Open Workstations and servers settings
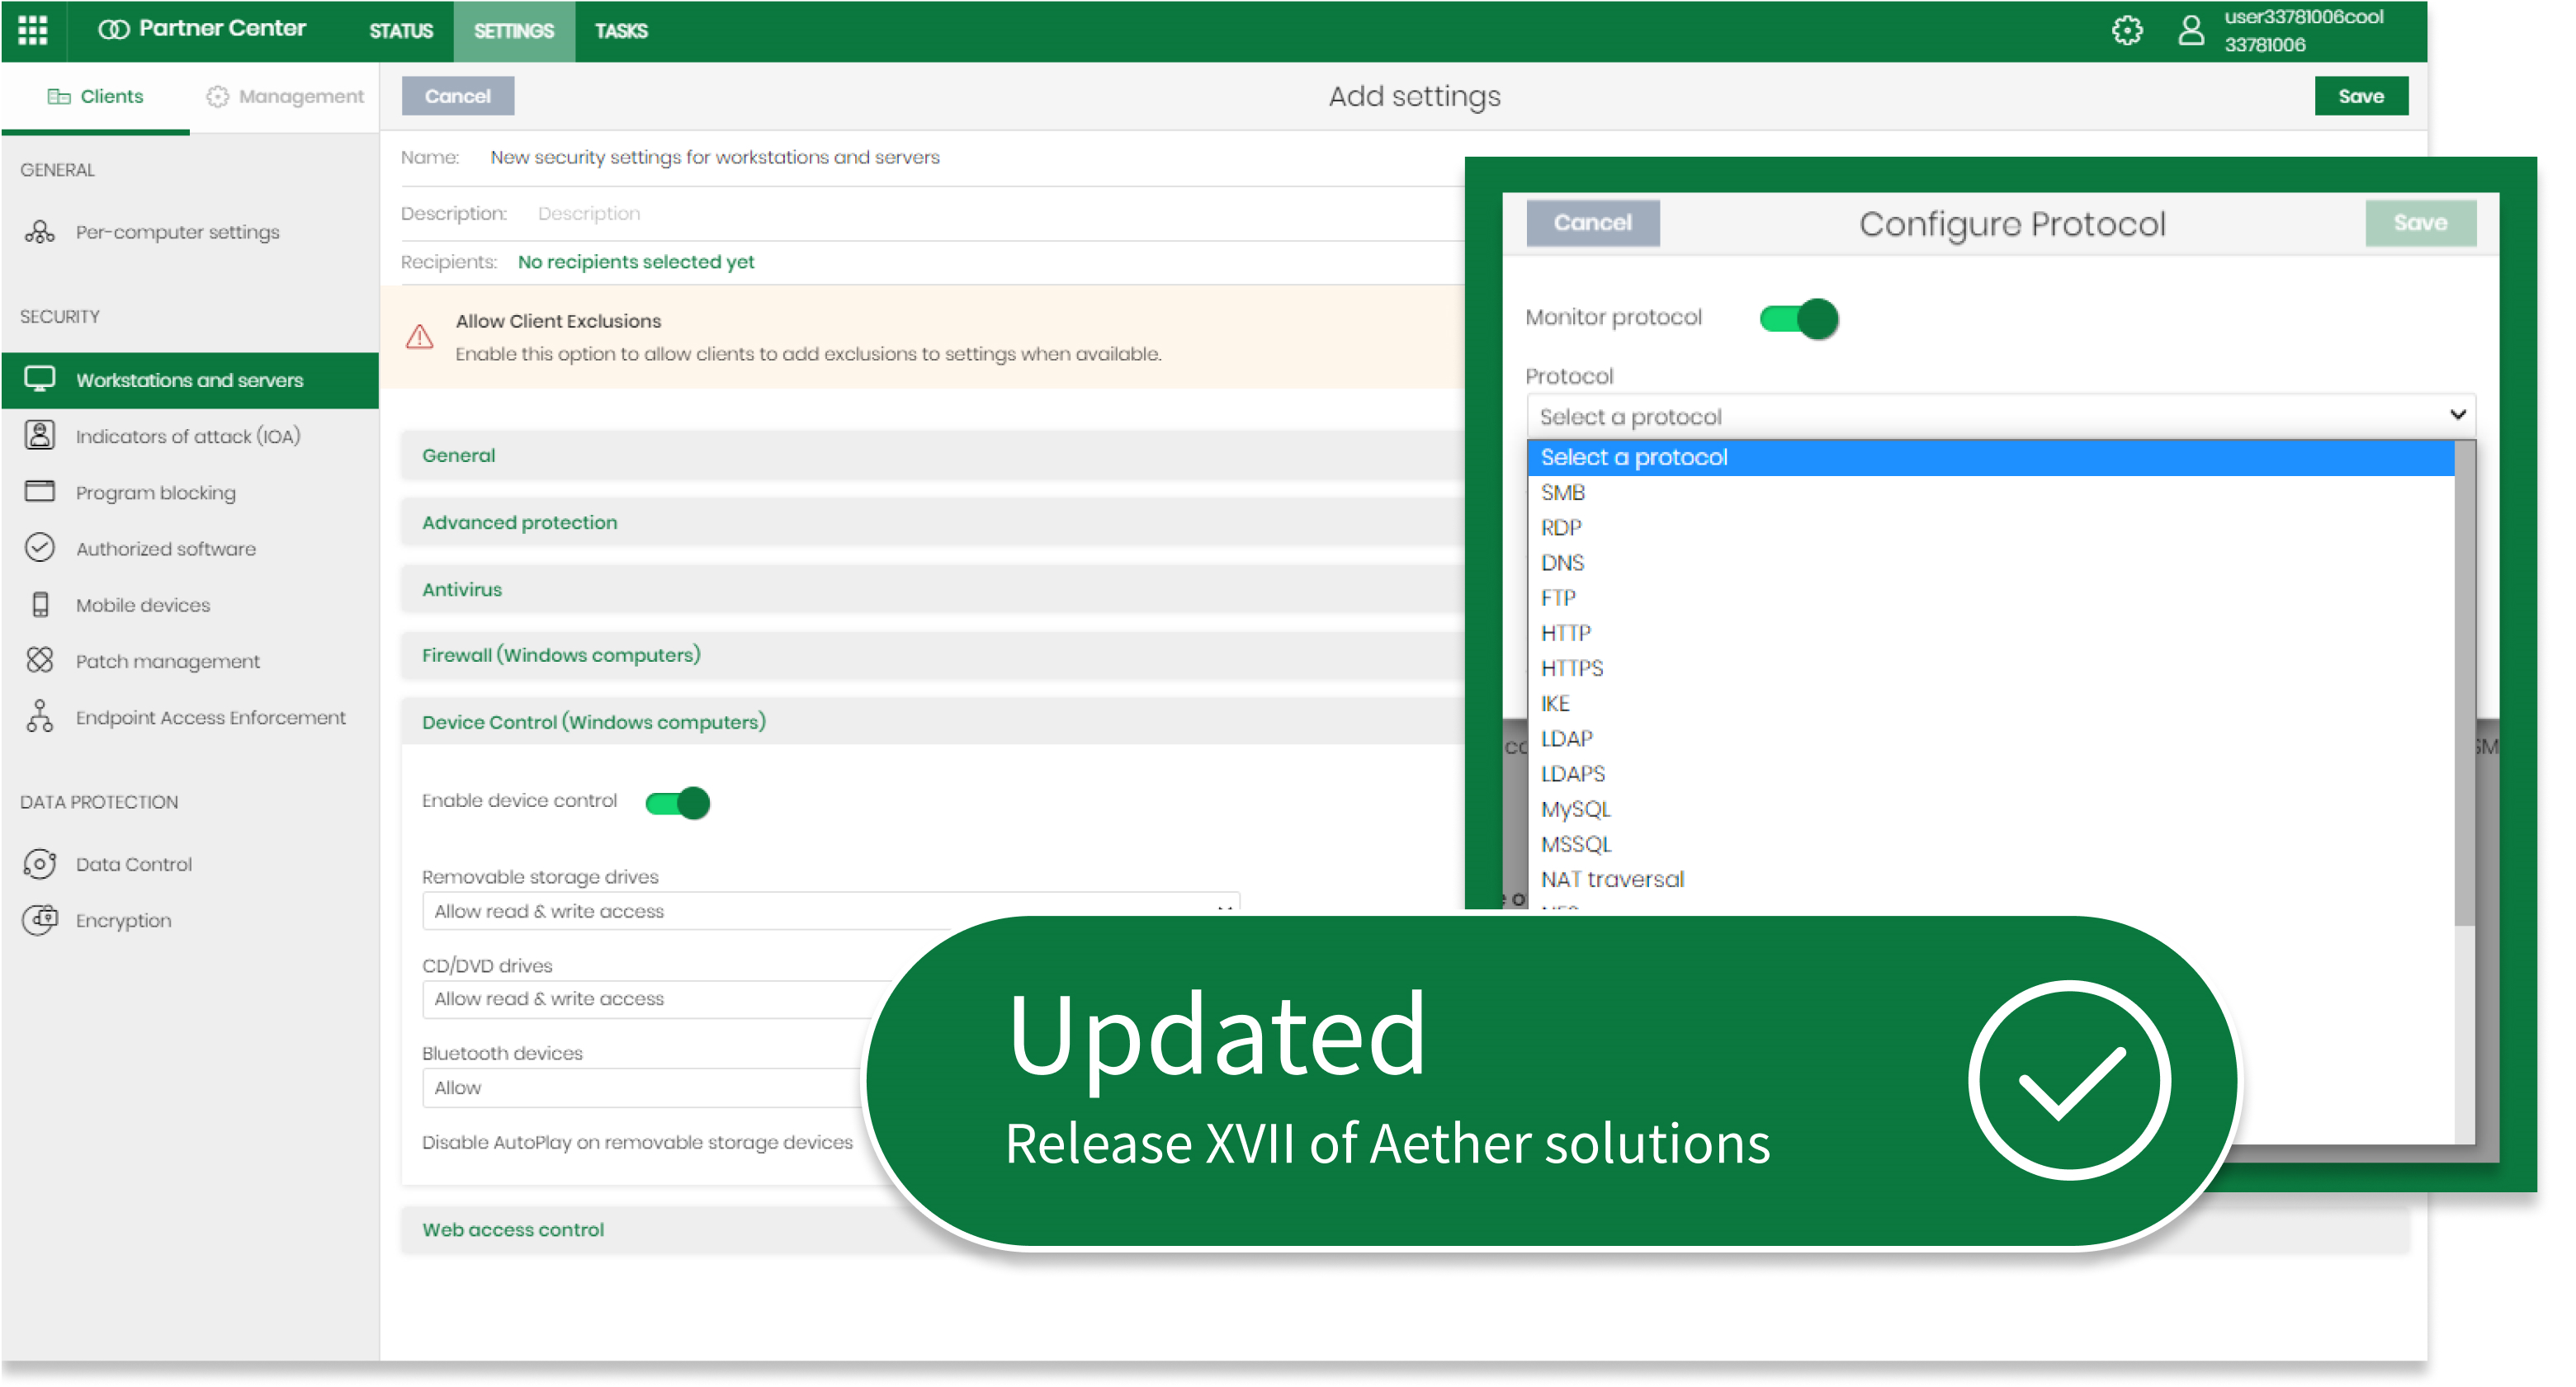 [x=190, y=380]
